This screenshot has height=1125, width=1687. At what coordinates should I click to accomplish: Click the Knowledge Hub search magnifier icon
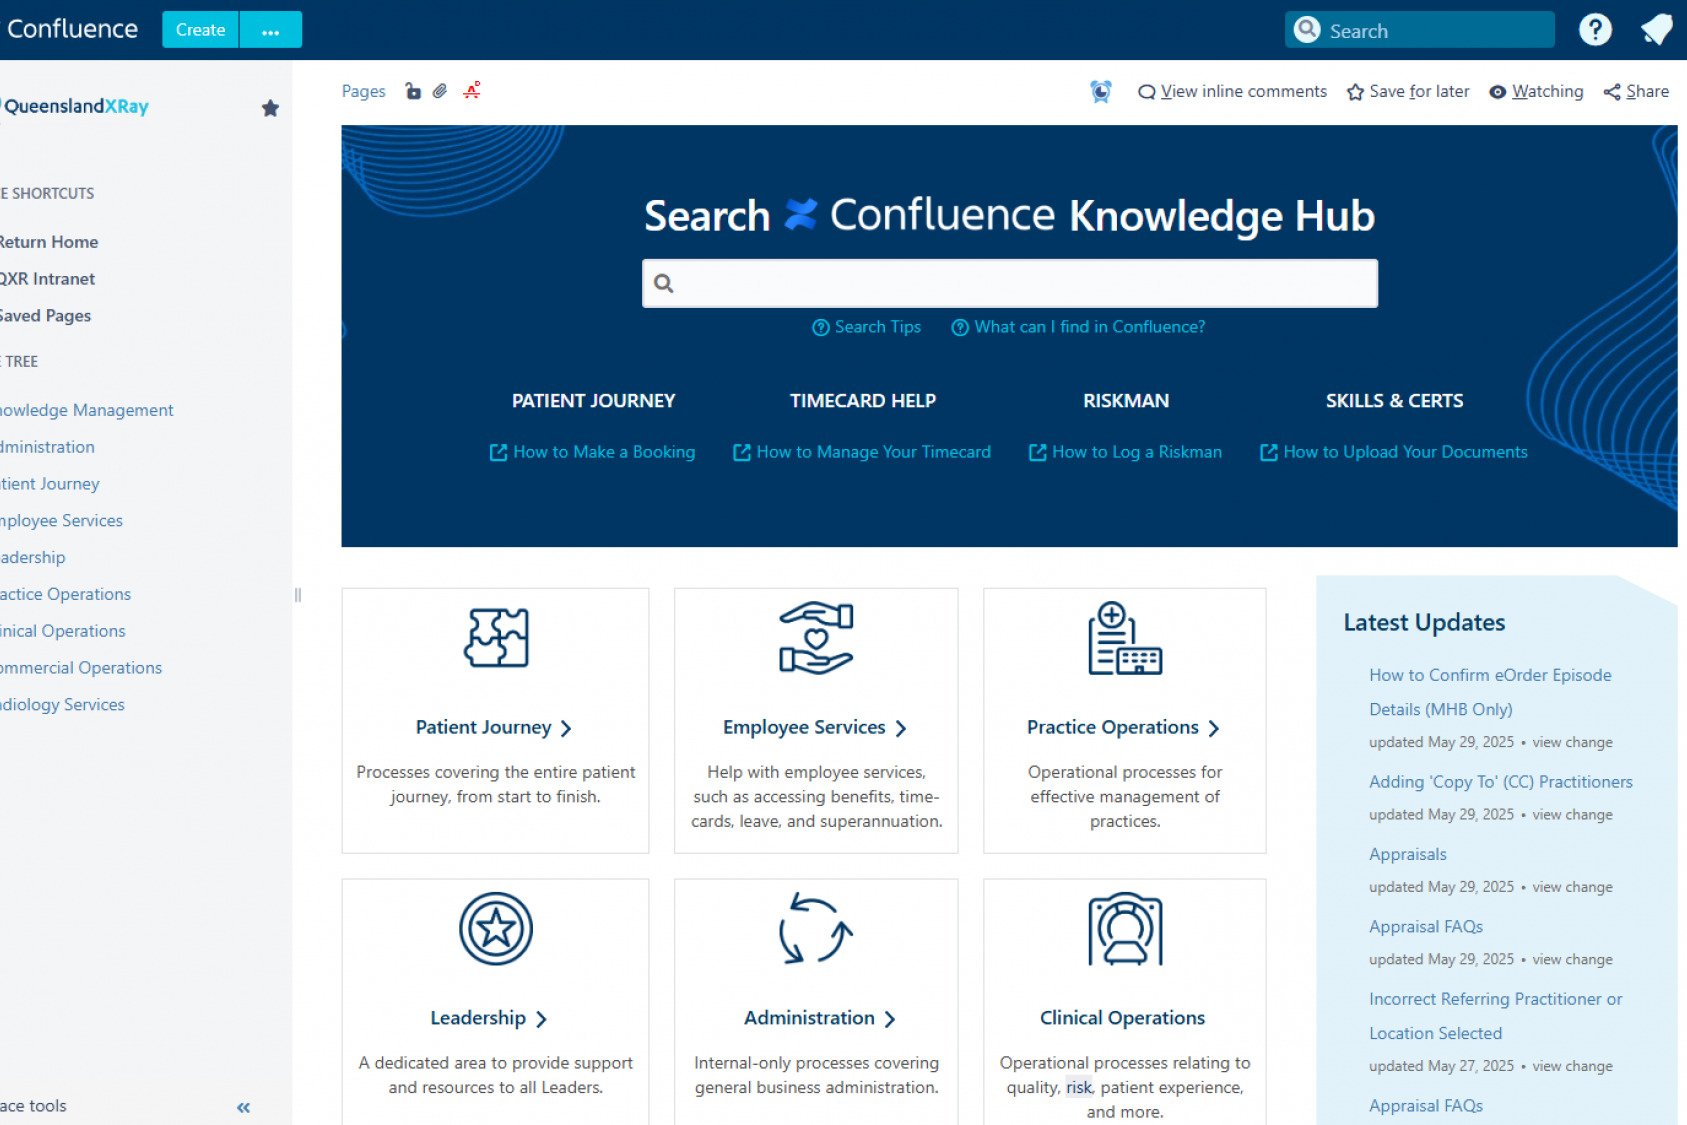click(664, 283)
